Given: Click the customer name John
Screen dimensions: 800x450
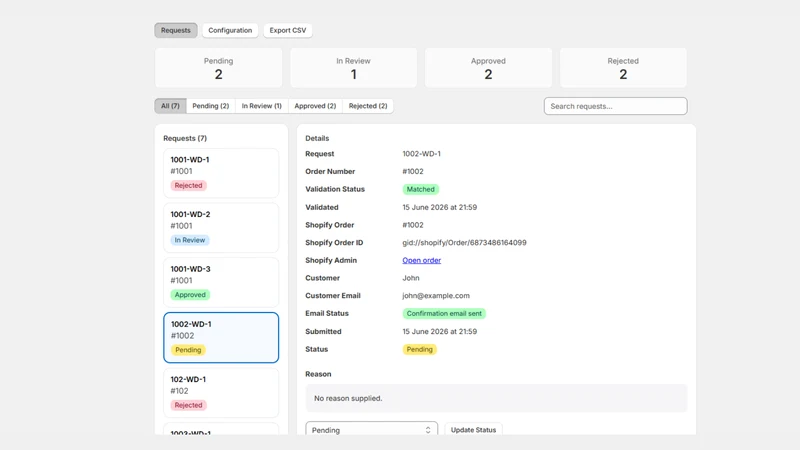Looking at the screenshot, I should pos(411,278).
